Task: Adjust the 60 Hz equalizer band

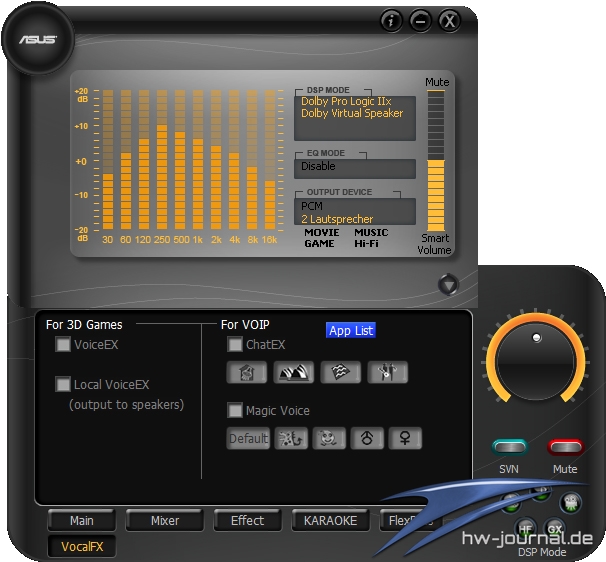Action: tap(126, 160)
